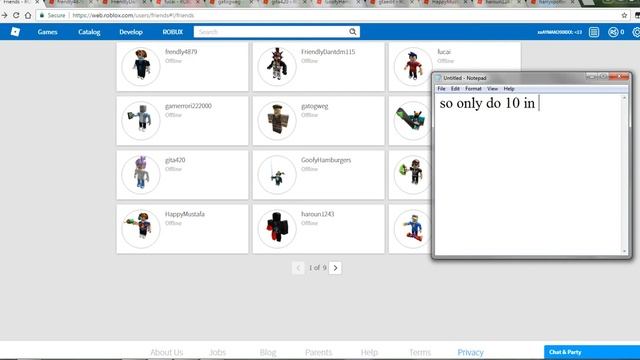Open the Terms footer link
The image size is (640, 360).
point(420,352)
